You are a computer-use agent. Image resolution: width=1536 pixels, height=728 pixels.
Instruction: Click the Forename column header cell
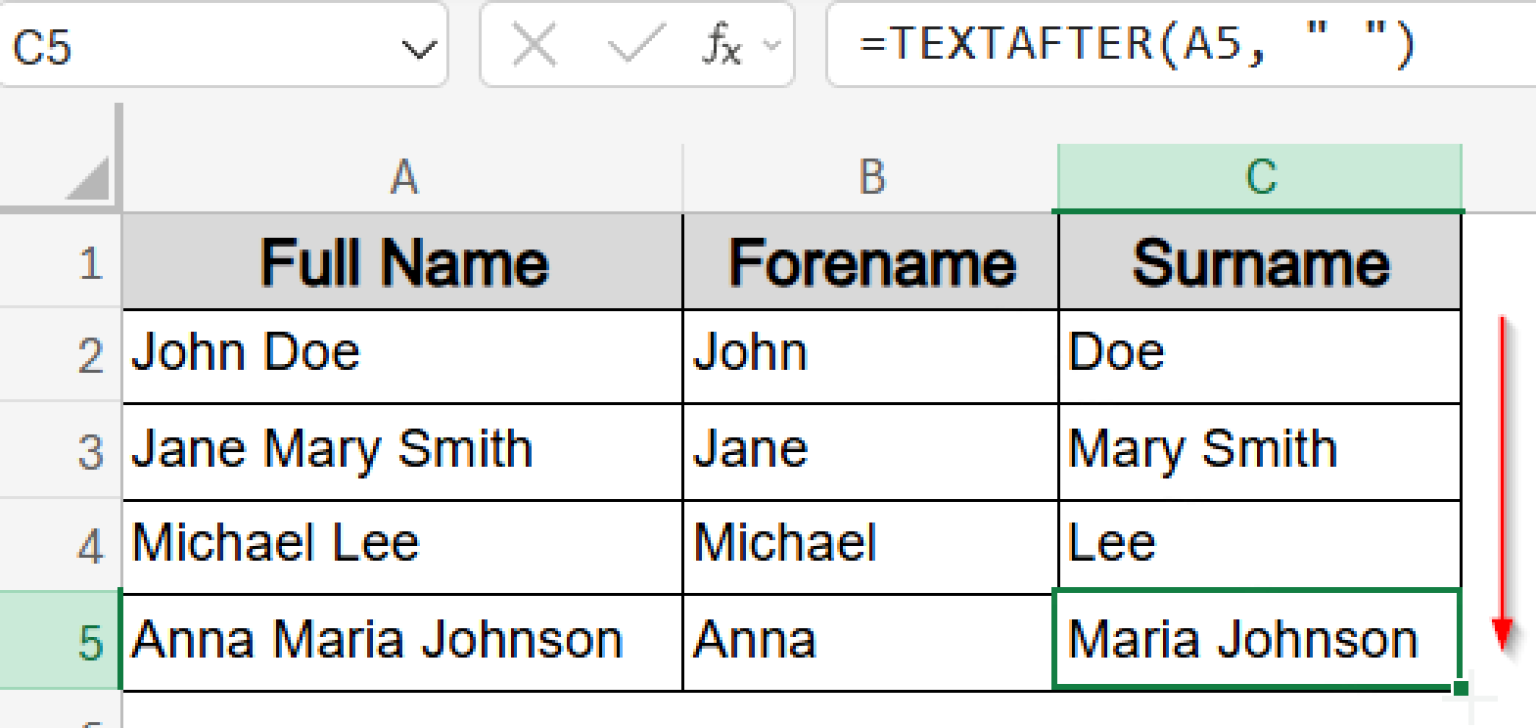pos(870,260)
